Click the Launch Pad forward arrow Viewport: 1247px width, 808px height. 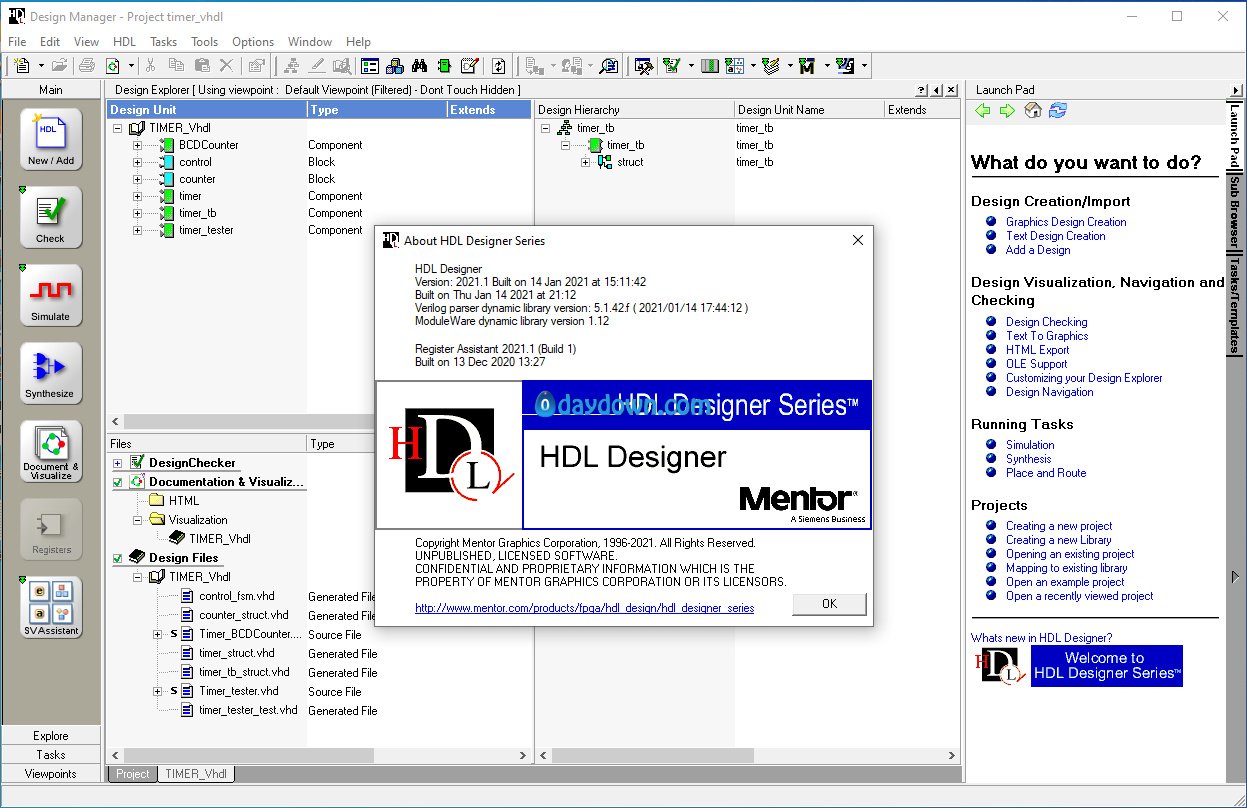(x=1007, y=110)
